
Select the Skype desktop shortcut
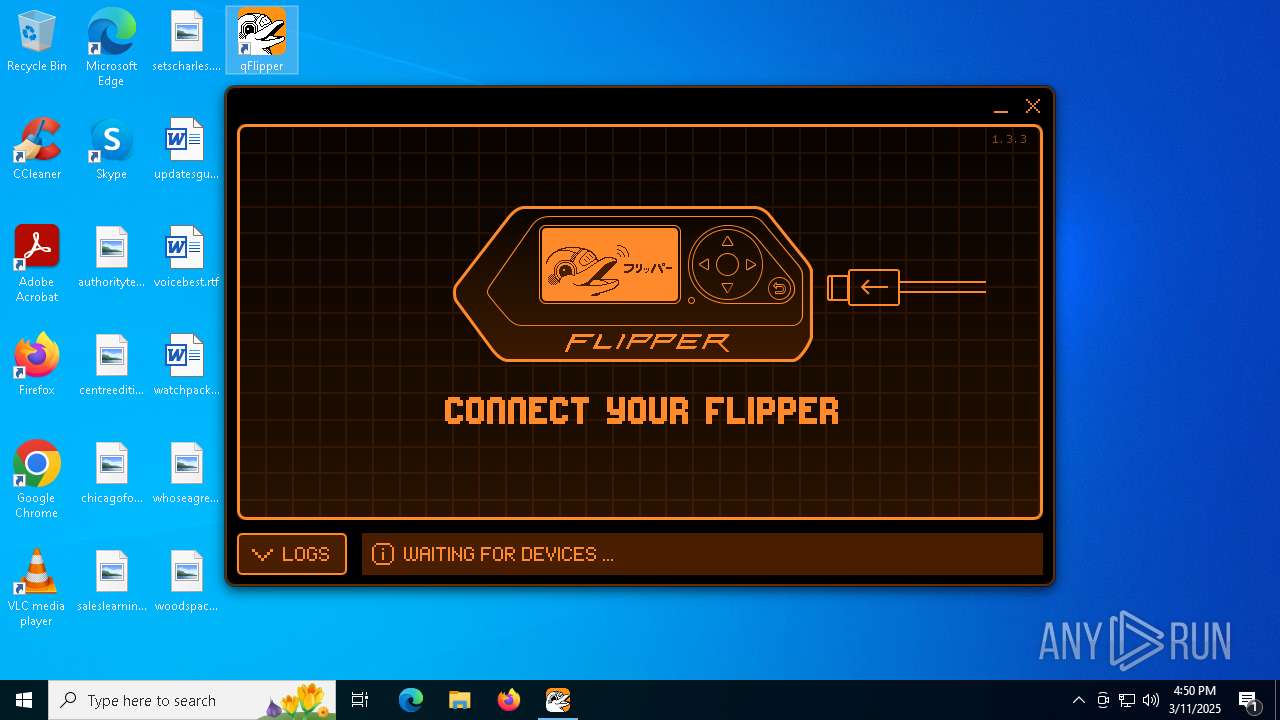tap(111, 149)
